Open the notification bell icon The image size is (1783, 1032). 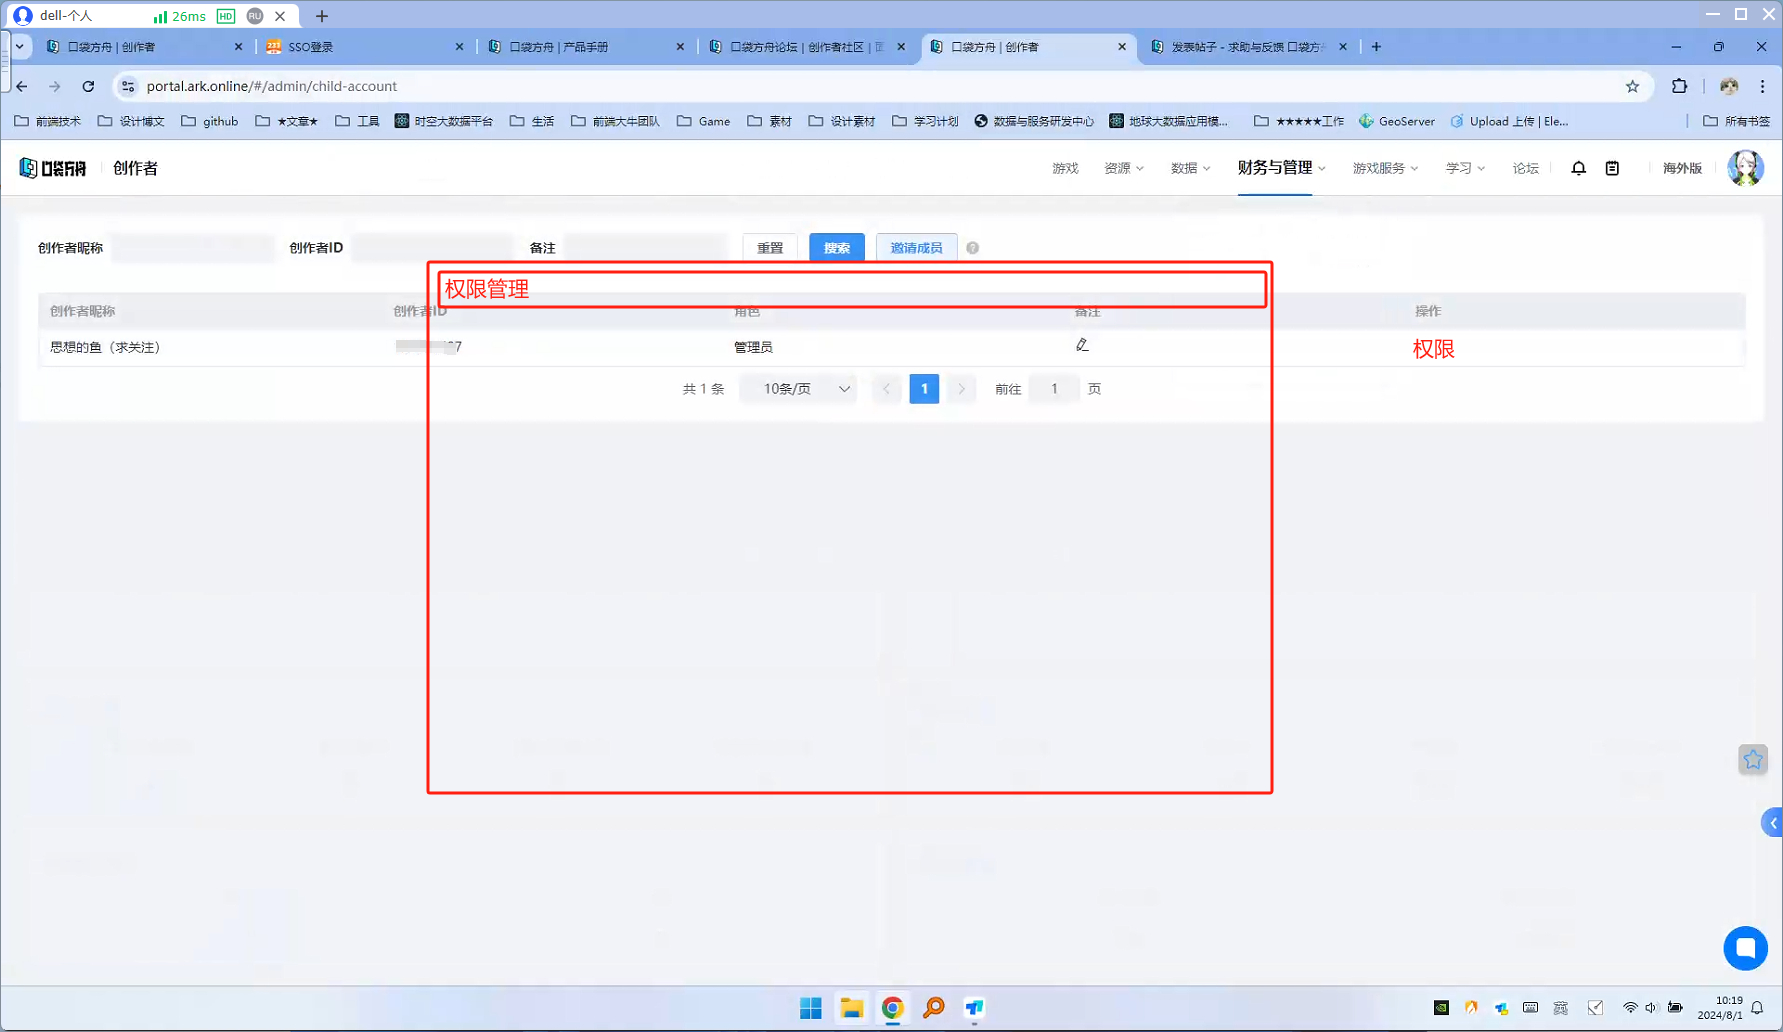pyautogui.click(x=1578, y=168)
